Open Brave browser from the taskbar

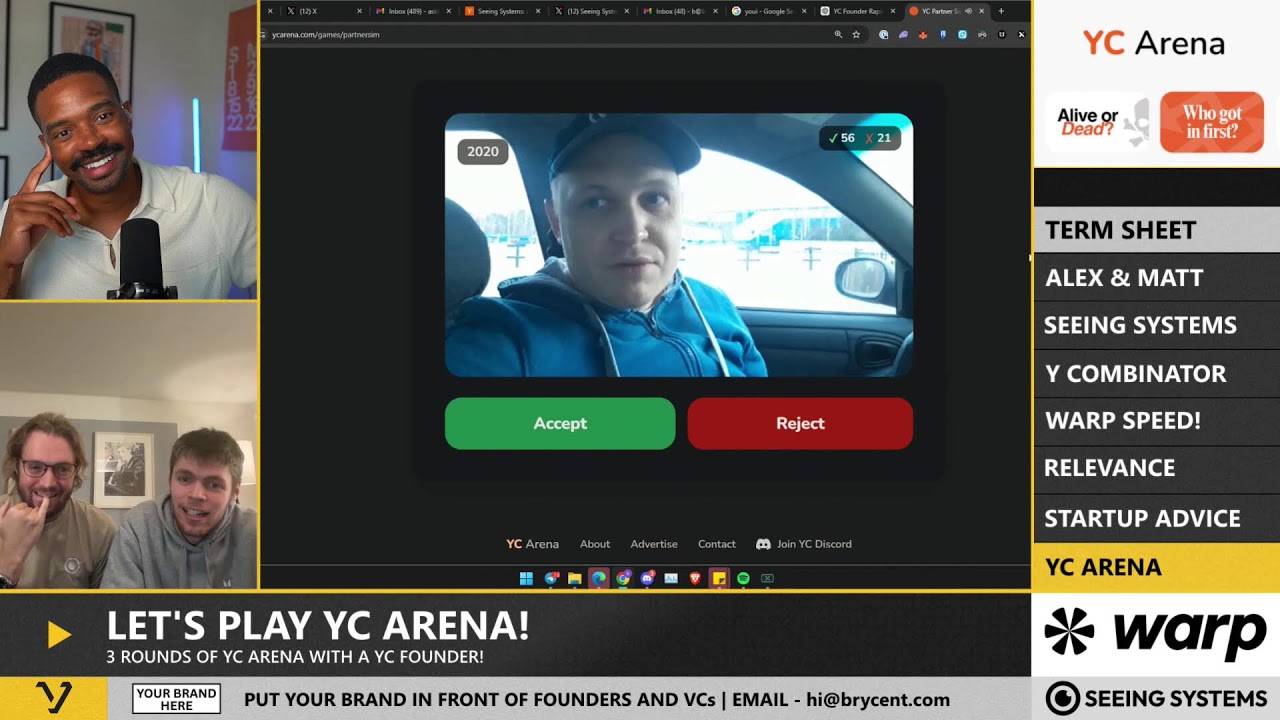pos(695,578)
